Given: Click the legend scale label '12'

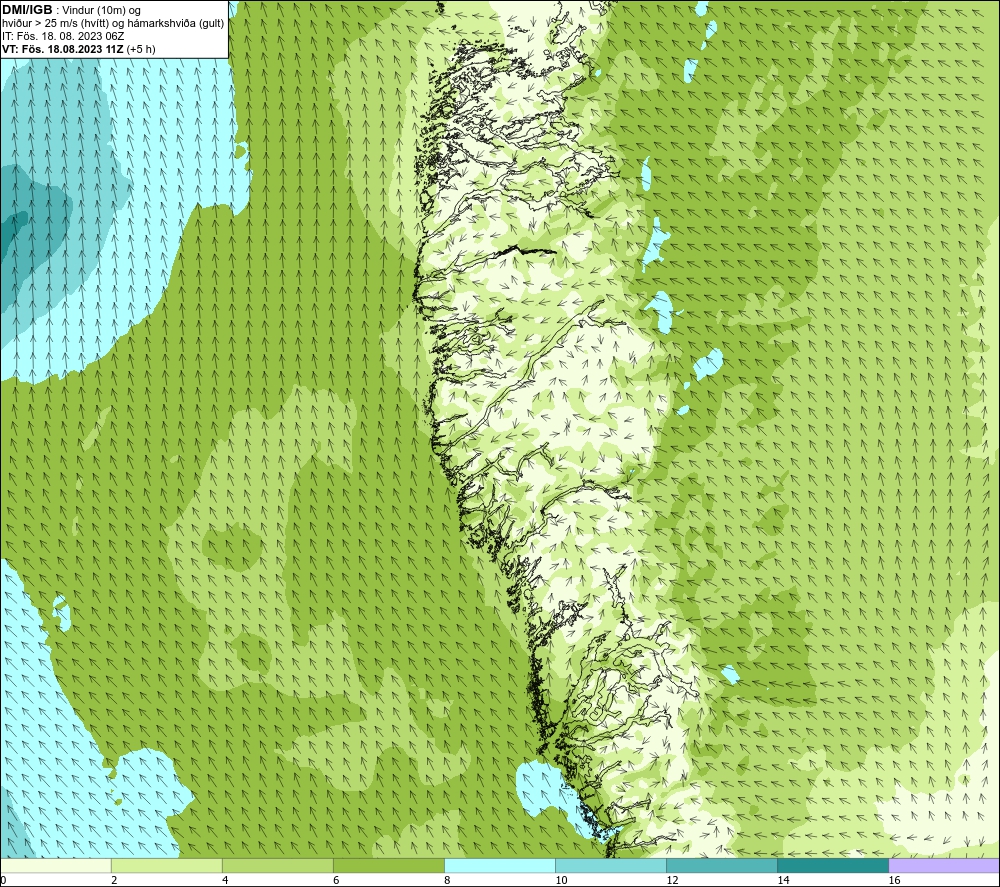Looking at the screenshot, I should coord(672,880).
